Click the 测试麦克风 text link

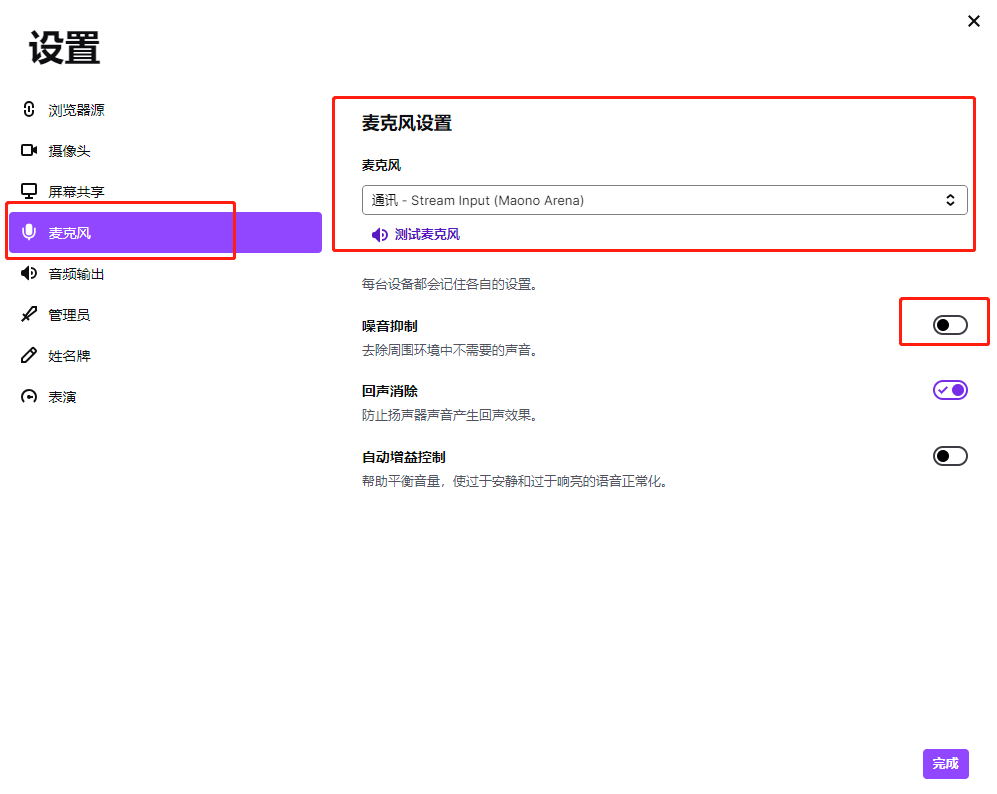click(427, 235)
